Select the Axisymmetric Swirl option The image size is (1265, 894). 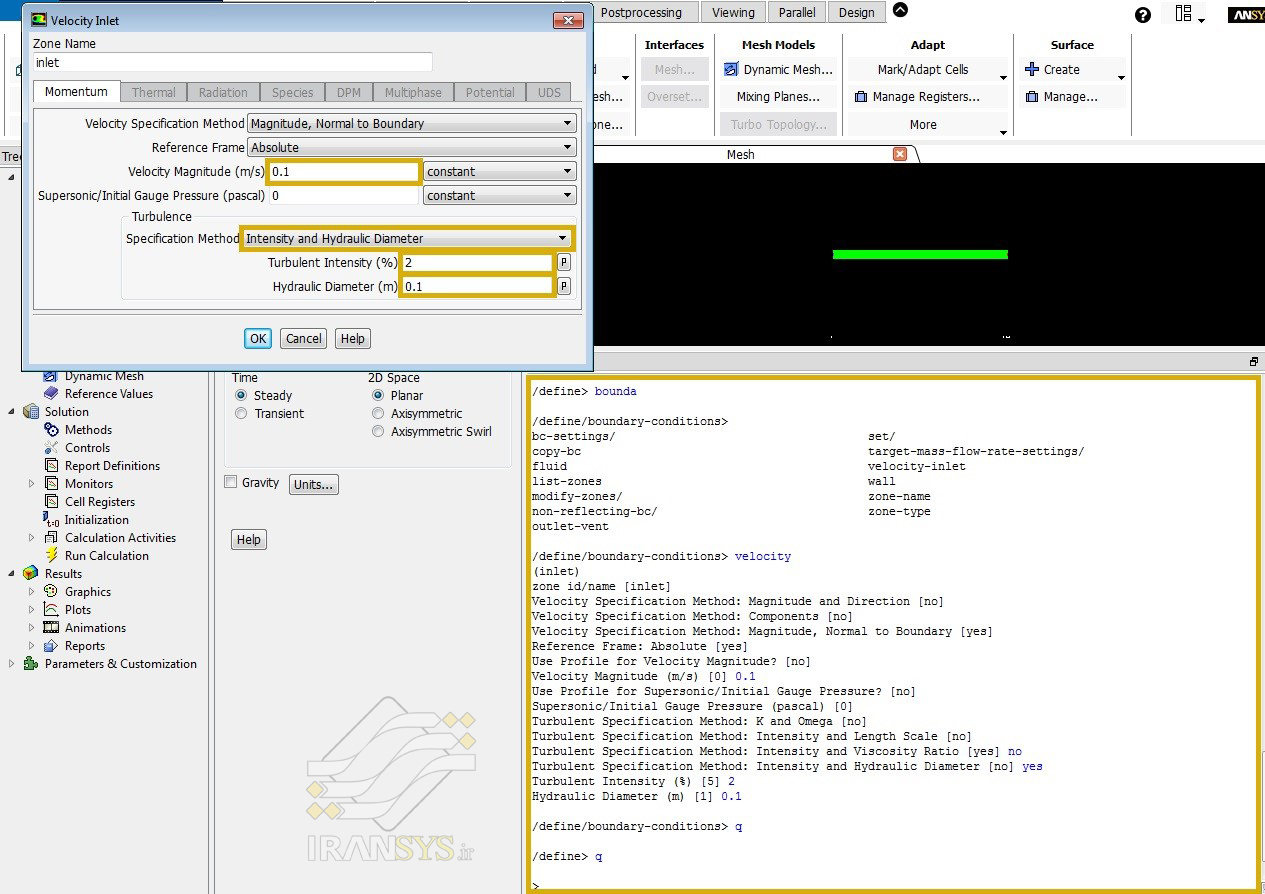(x=378, y=432)
